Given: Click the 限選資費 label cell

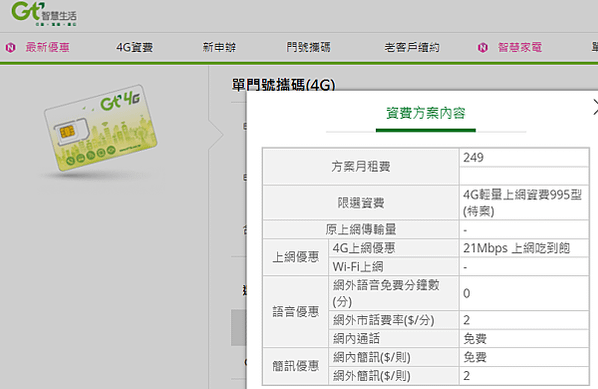Looking at the screenshot, I should [x=361, y=203].
